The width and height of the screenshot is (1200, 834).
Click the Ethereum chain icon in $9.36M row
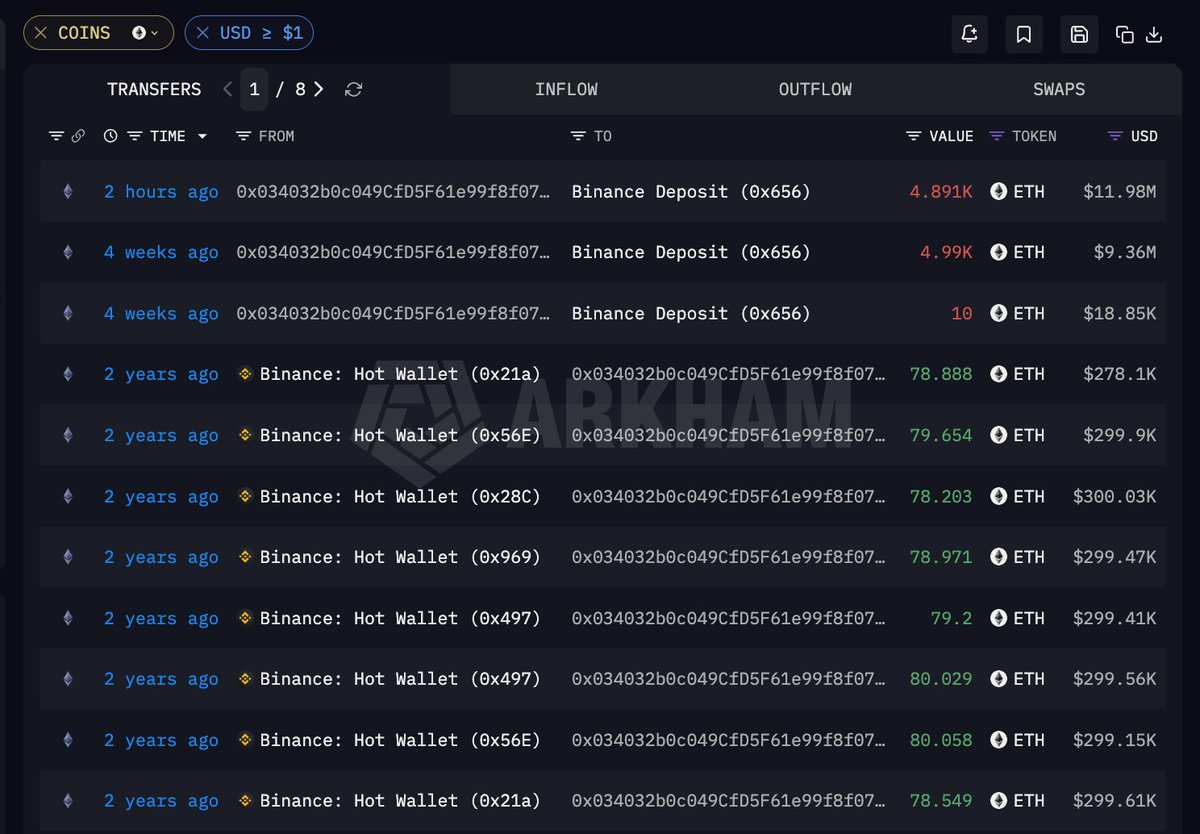point(68,252)
